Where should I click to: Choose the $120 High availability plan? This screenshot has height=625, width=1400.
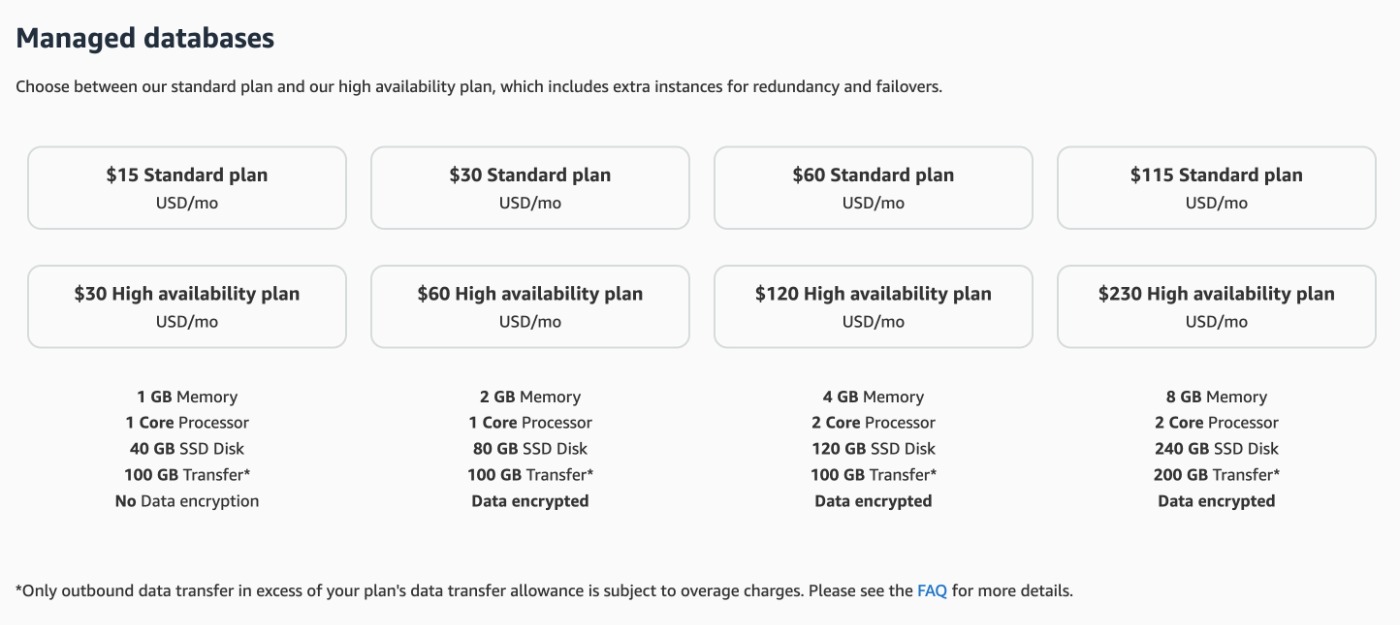tap(873, 306)
